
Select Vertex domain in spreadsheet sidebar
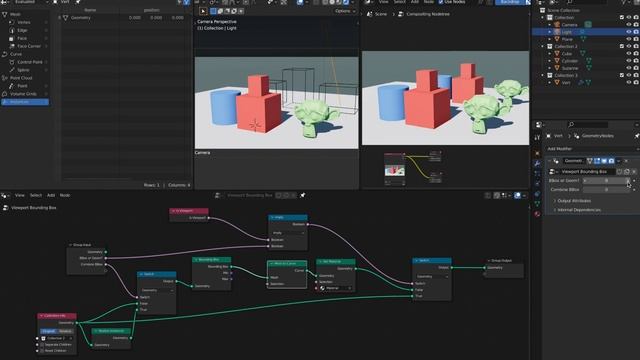point(24,22)
